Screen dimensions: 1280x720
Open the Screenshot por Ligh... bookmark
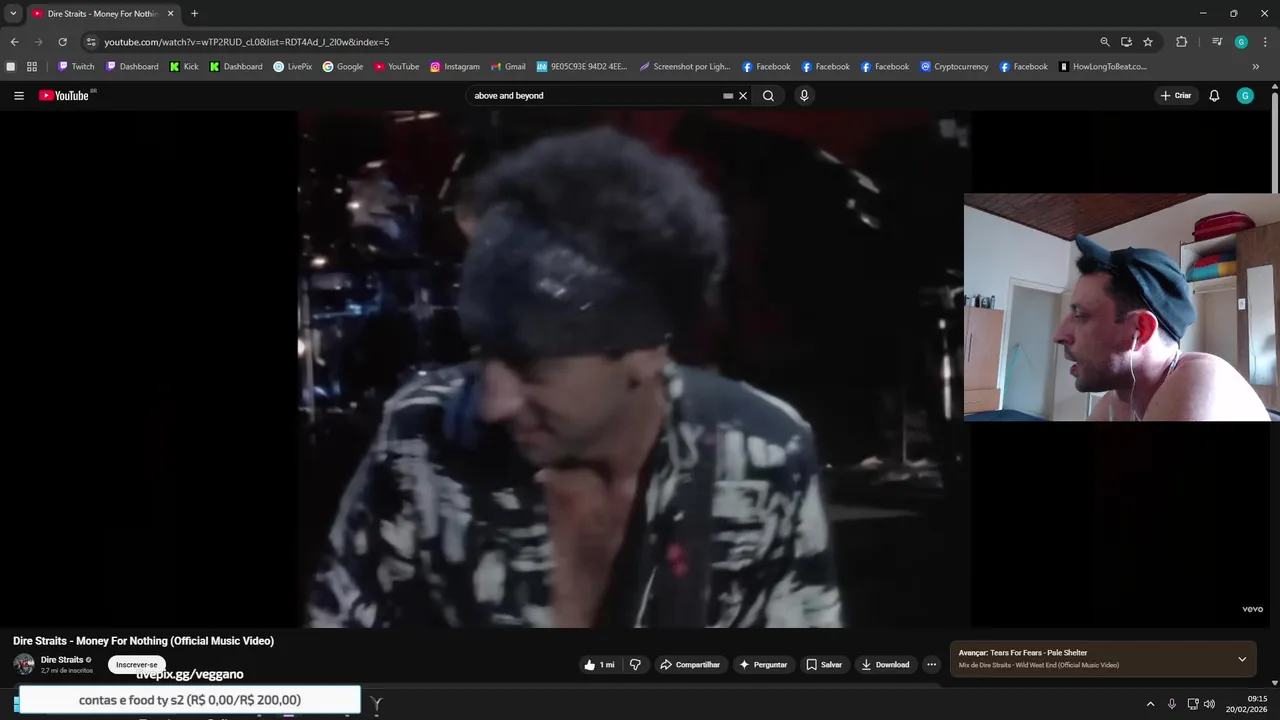pyautogui.click(x=685, y=67)
